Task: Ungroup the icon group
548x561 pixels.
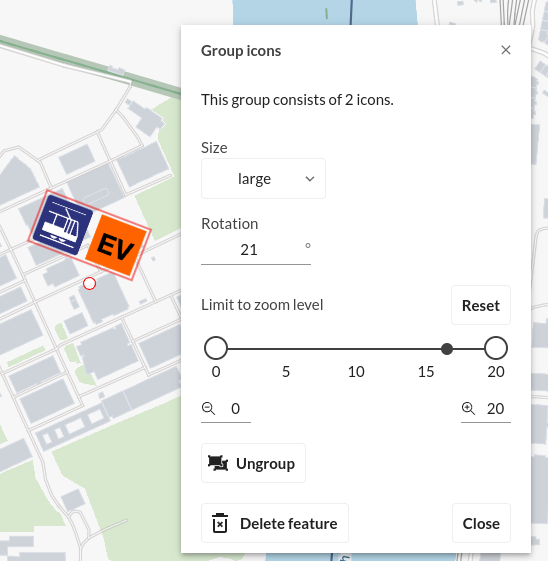Action: [253, 463]
